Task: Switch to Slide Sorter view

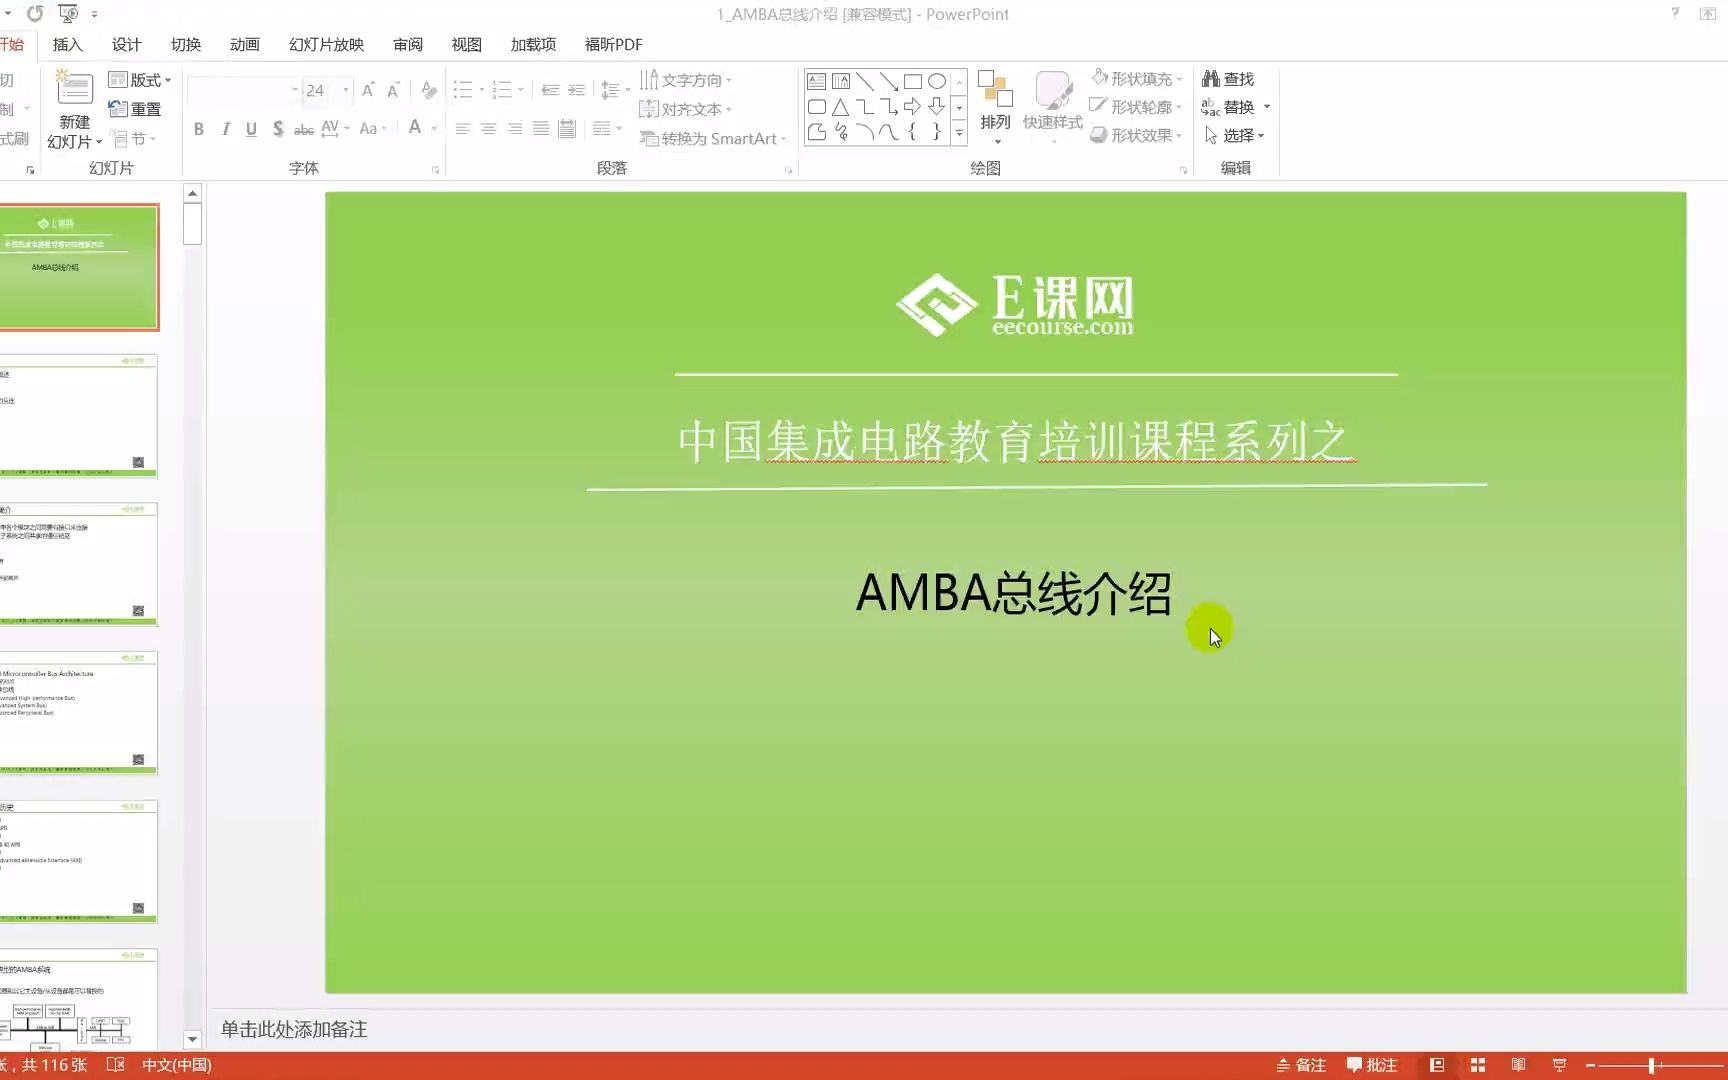Action: 1478,1065
